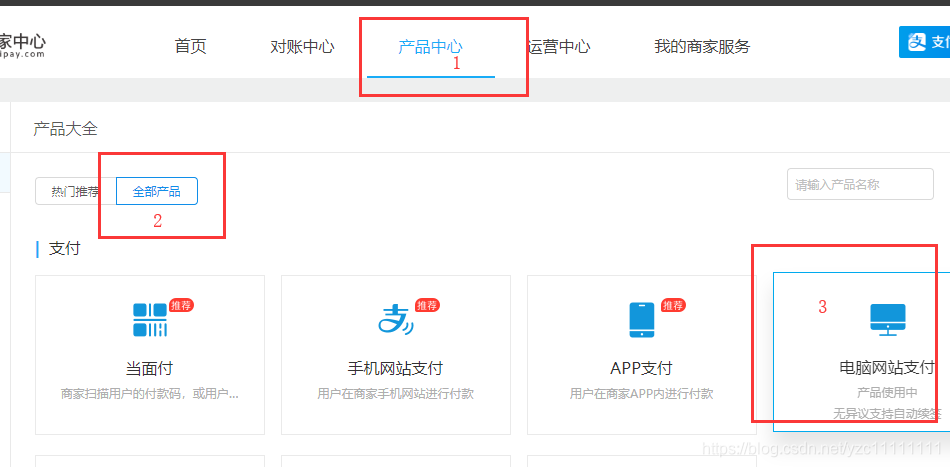950x467 pixels.
Task: Click the 电脑网站支付 monitor icon
Action: tap(888, 319)
